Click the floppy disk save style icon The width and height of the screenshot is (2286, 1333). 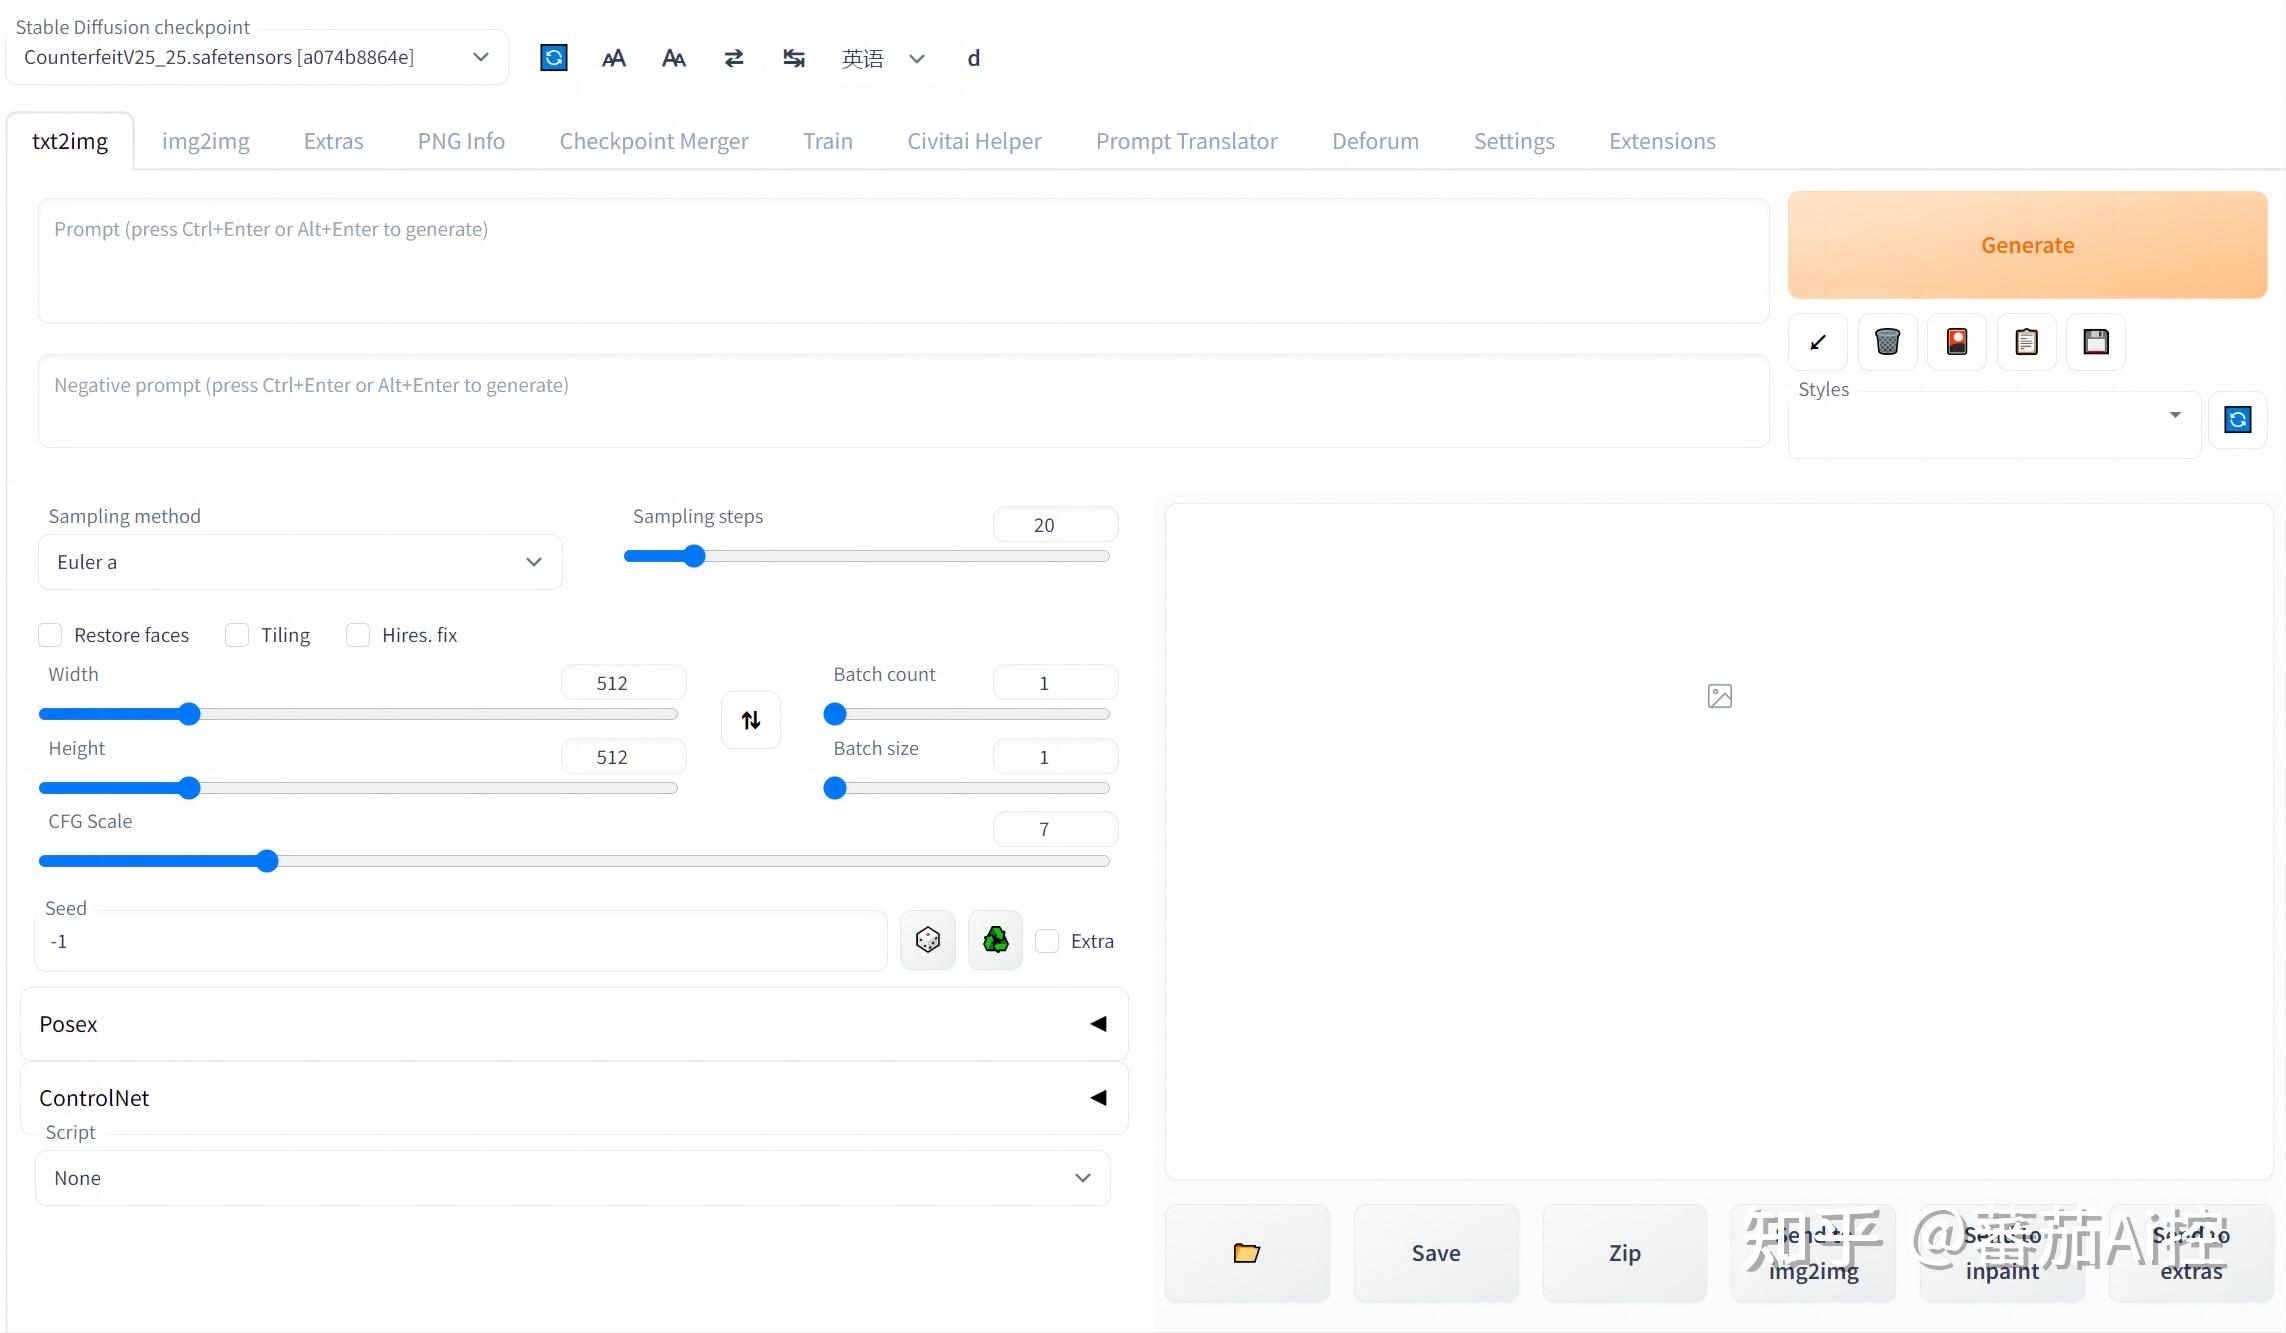point(2096,342)
